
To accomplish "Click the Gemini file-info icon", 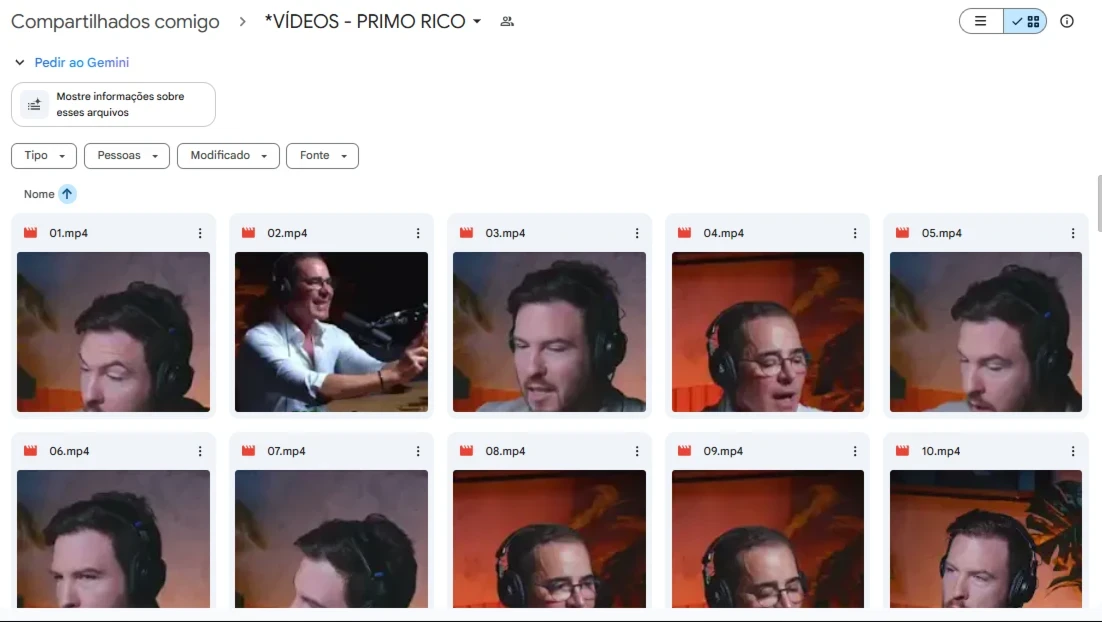I will pos(34,105).
